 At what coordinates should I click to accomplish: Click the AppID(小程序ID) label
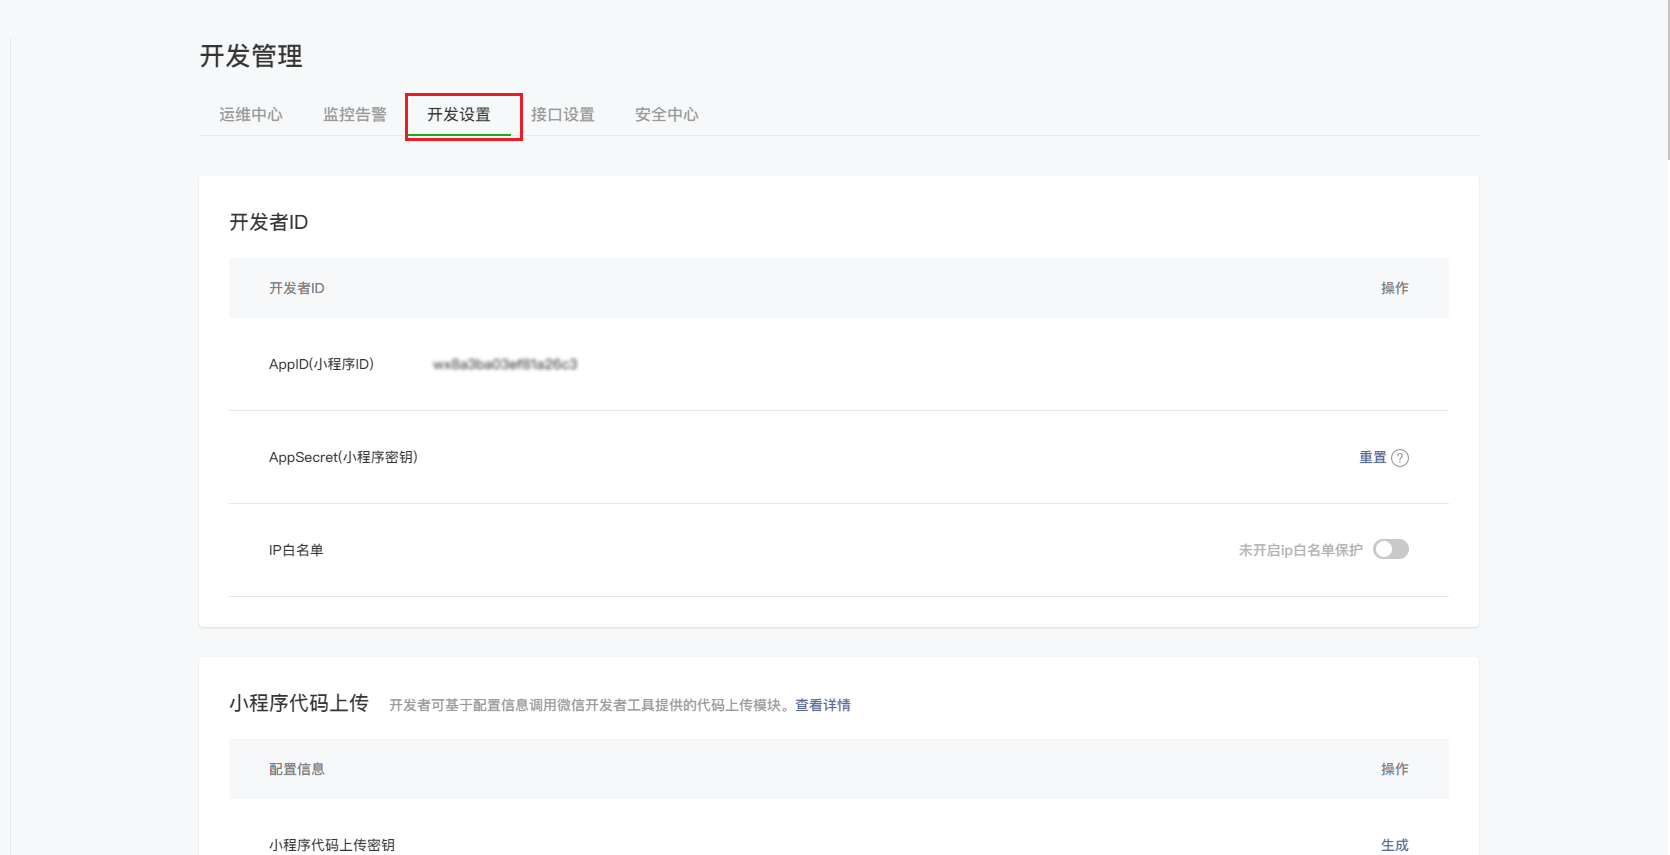pos(321,364)
